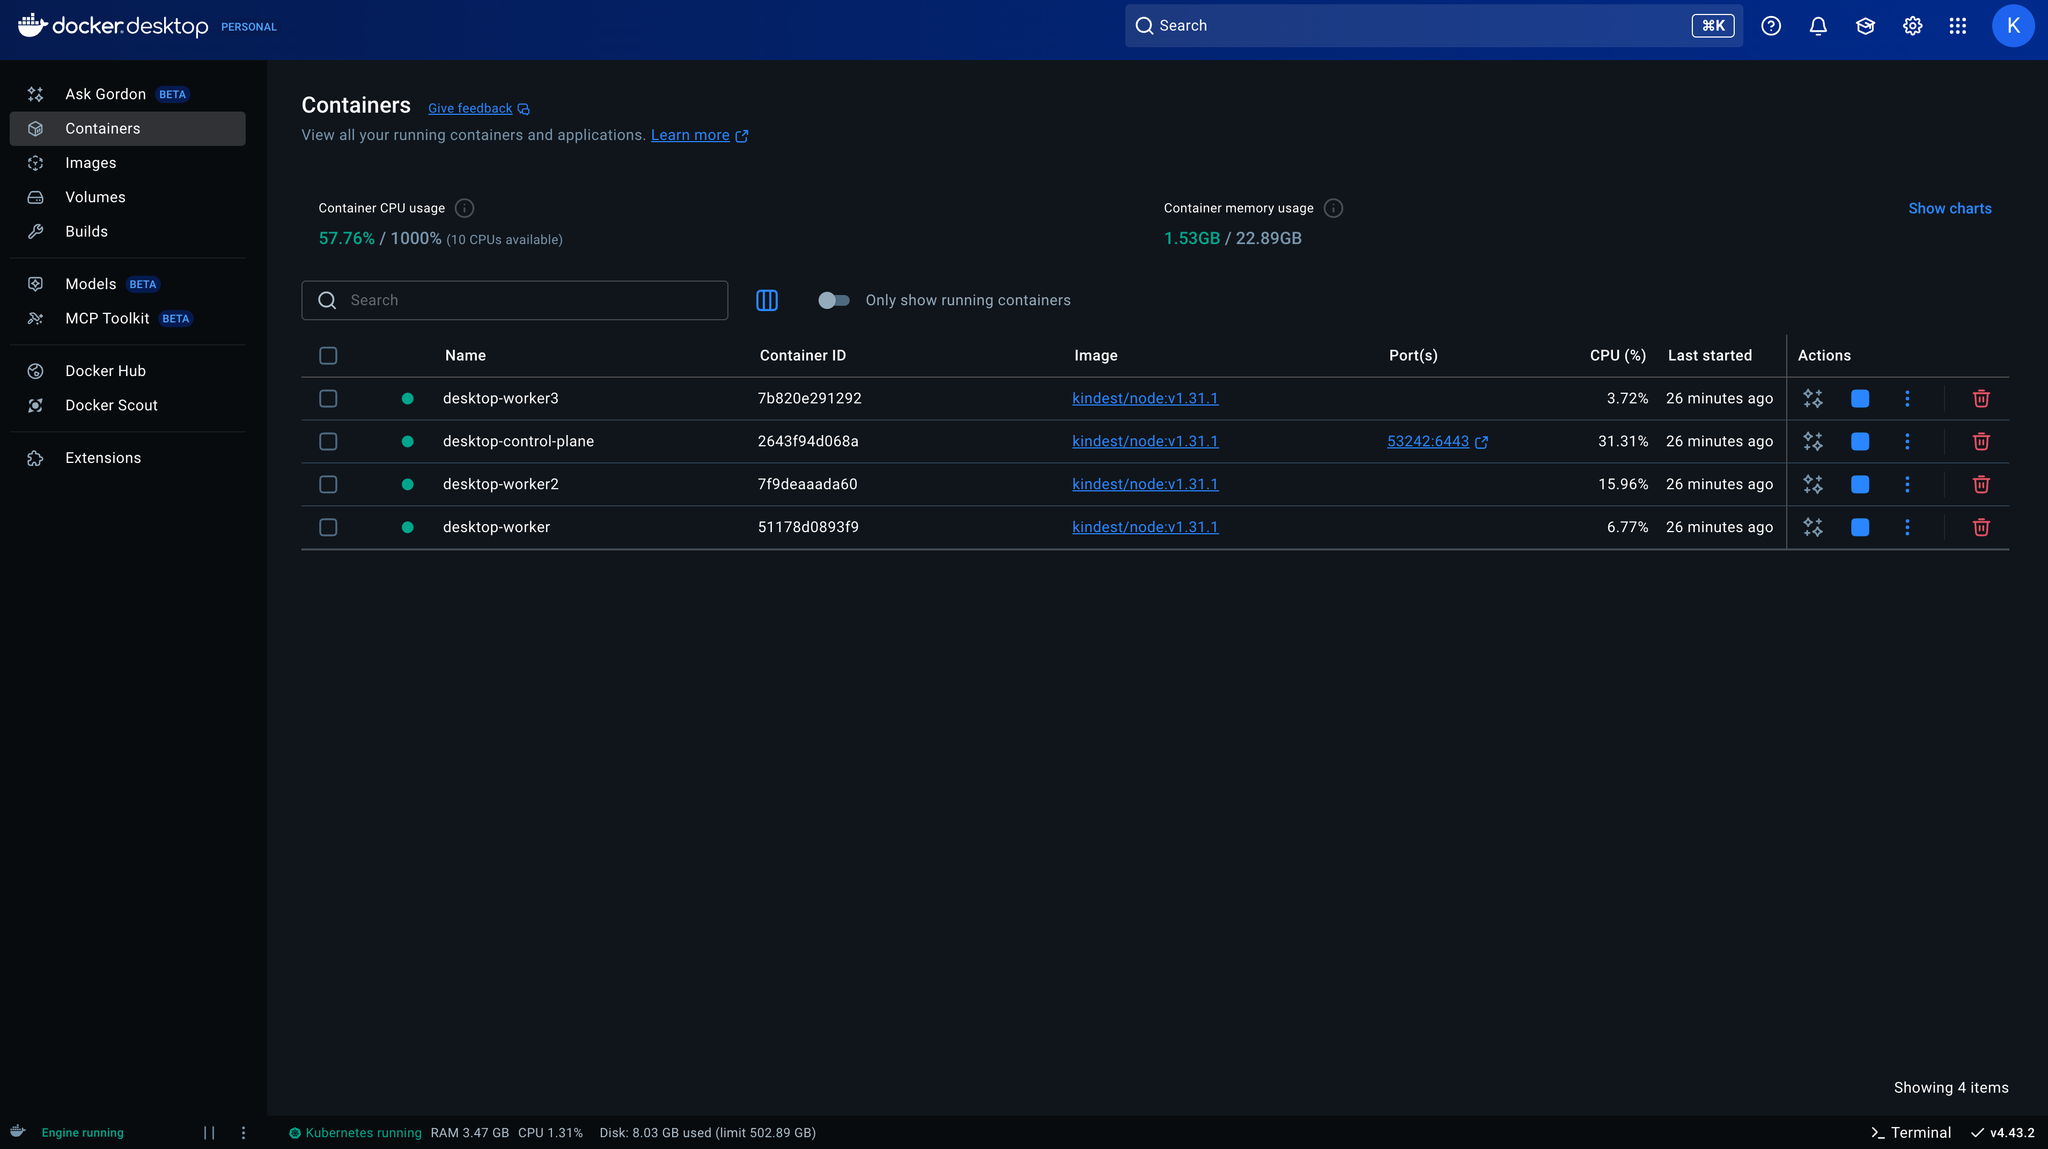The image size is (2048, 1149).
Task: Open the K user account avatar
Action: pyautogui.click(x=2013, y=26)
